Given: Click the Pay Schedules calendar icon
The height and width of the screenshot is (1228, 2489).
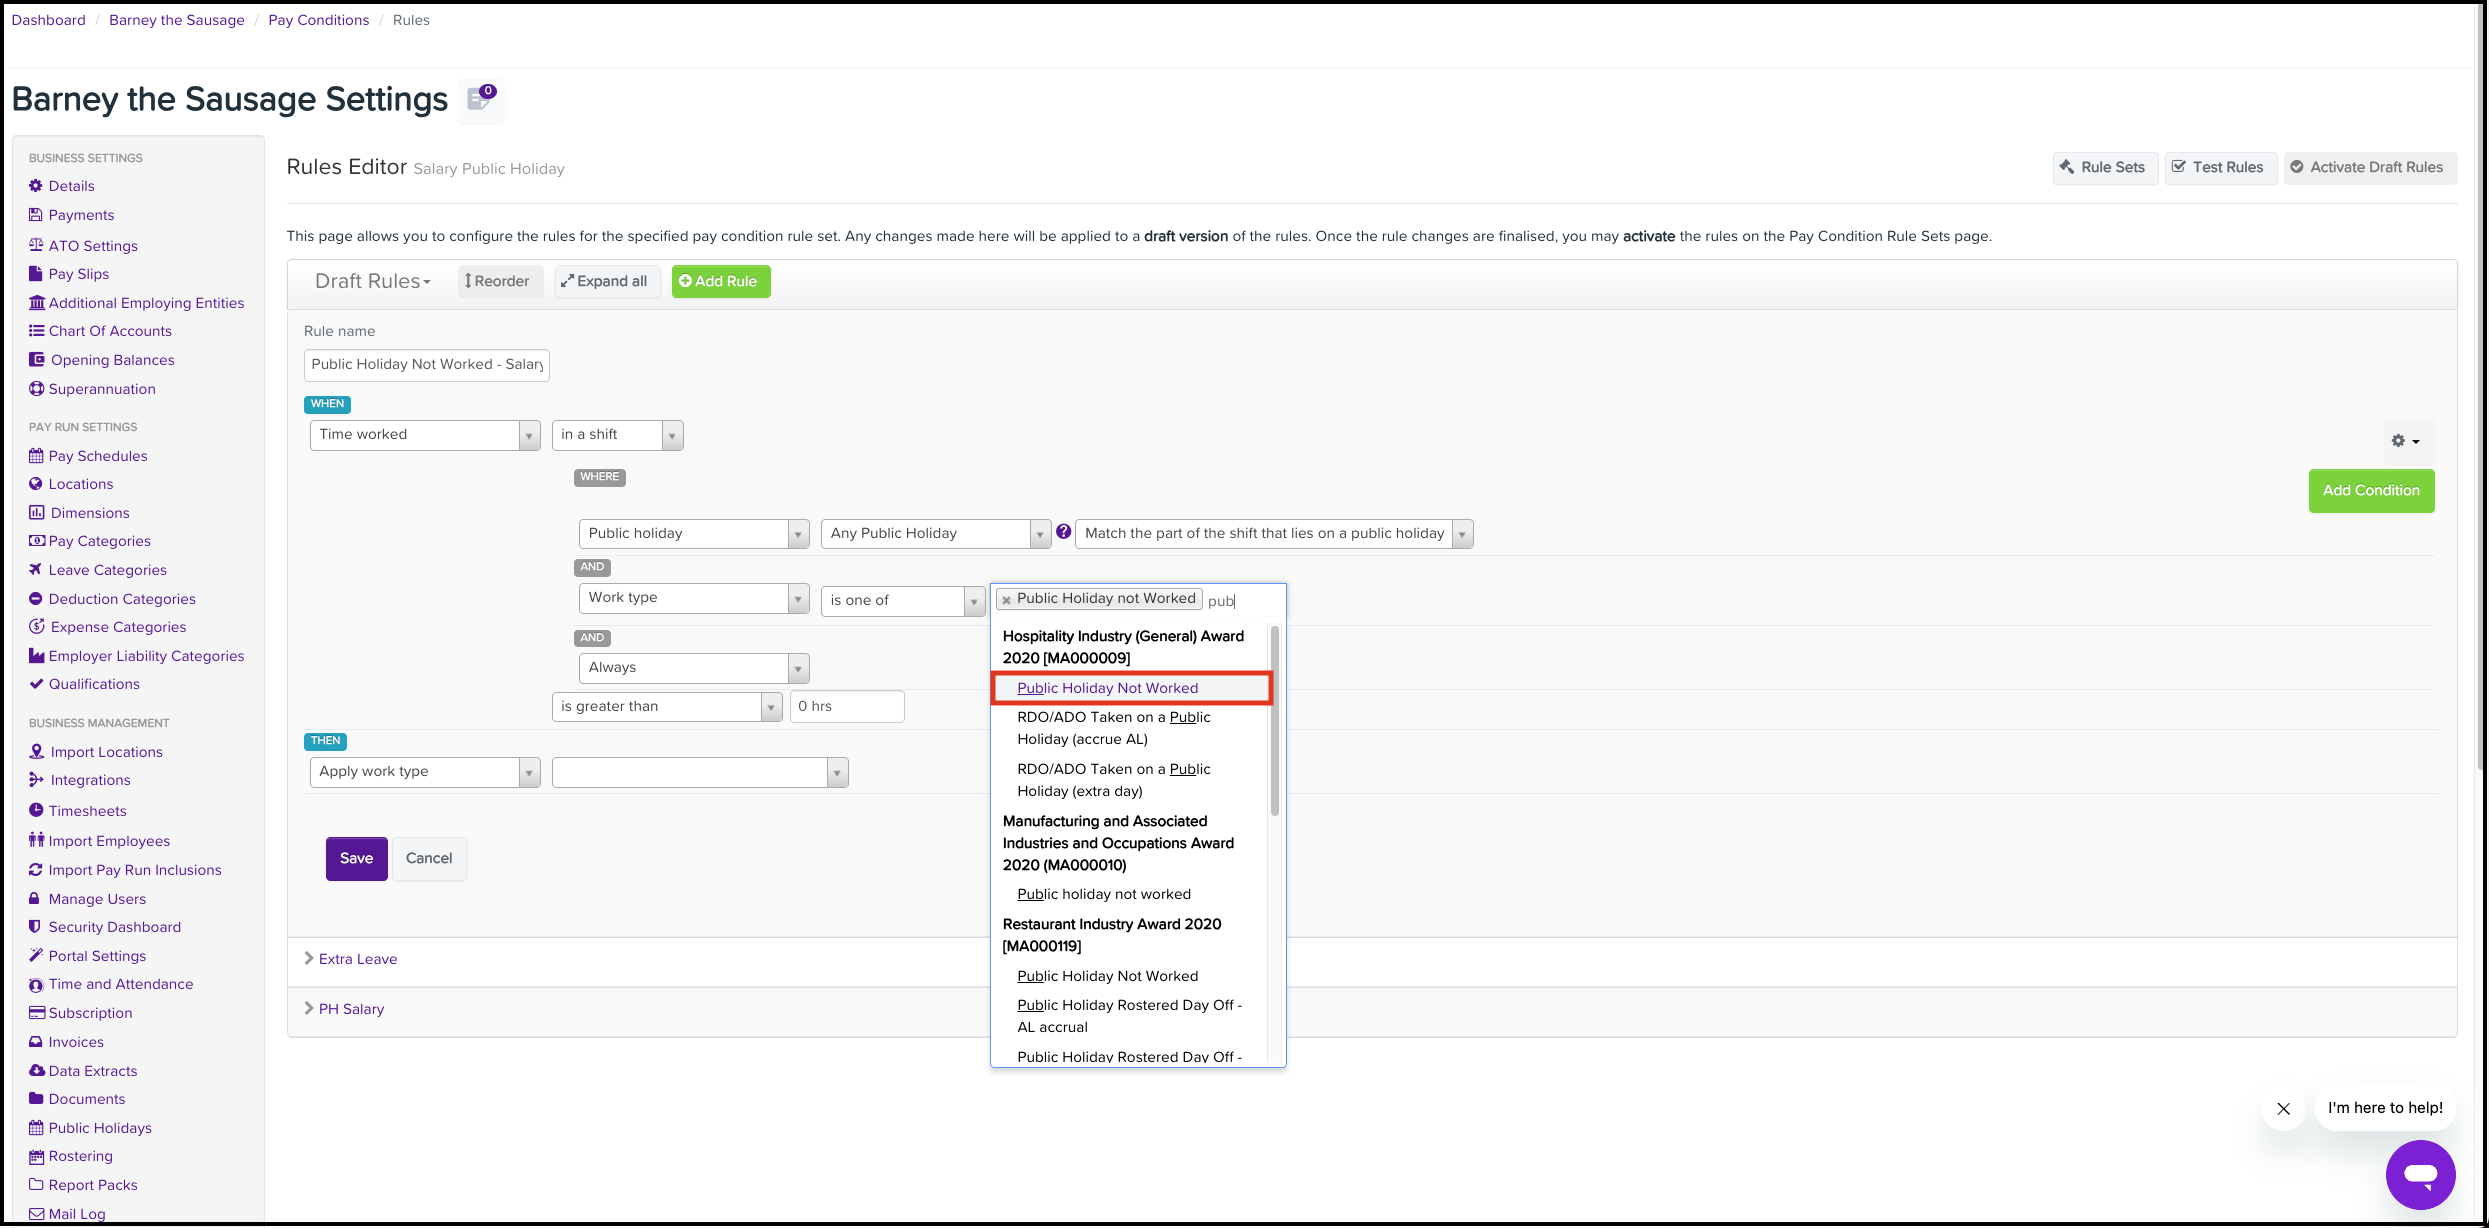Looking at the screenshot, I should (36, 456).
